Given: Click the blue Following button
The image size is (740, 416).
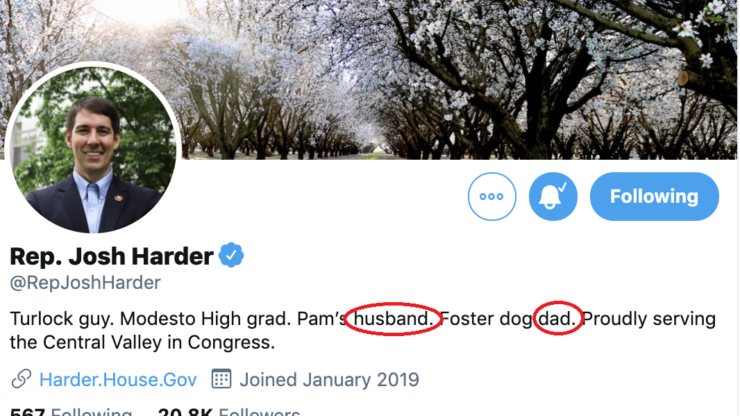Looking at the screenshot, I should coord(654,196).
